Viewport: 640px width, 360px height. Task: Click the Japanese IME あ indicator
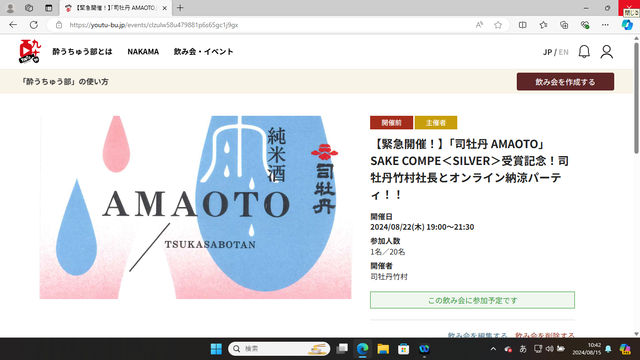(x=523, y=349)
